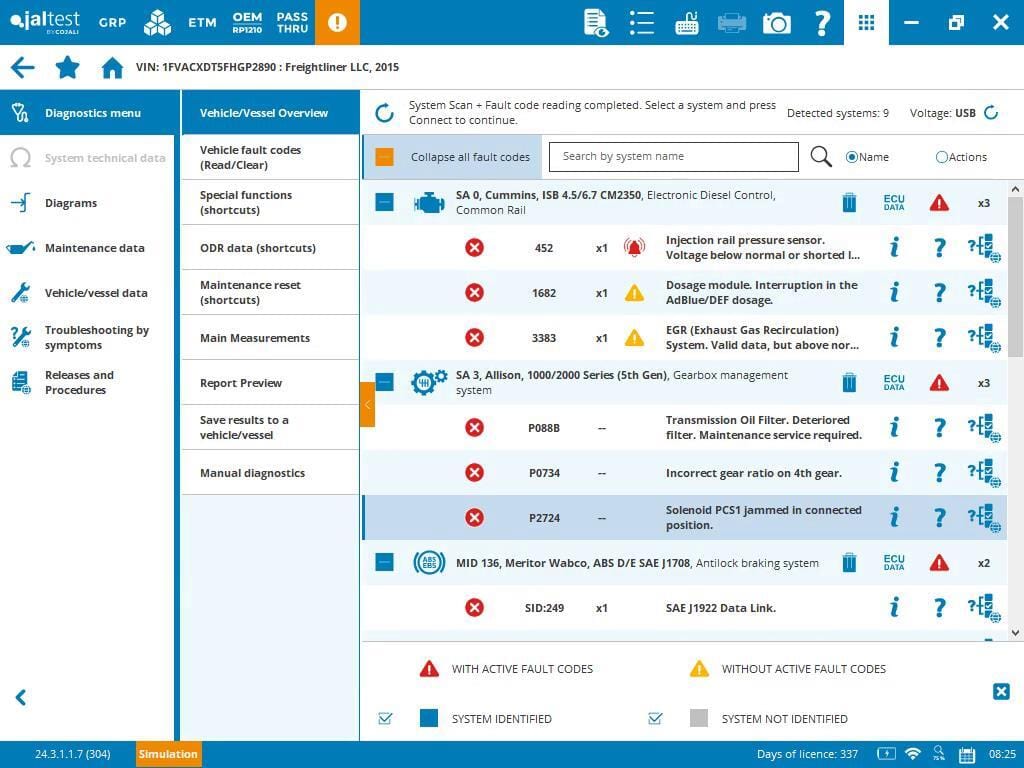
Task: Click the refresh system scan icon
Action: [384, 113]
